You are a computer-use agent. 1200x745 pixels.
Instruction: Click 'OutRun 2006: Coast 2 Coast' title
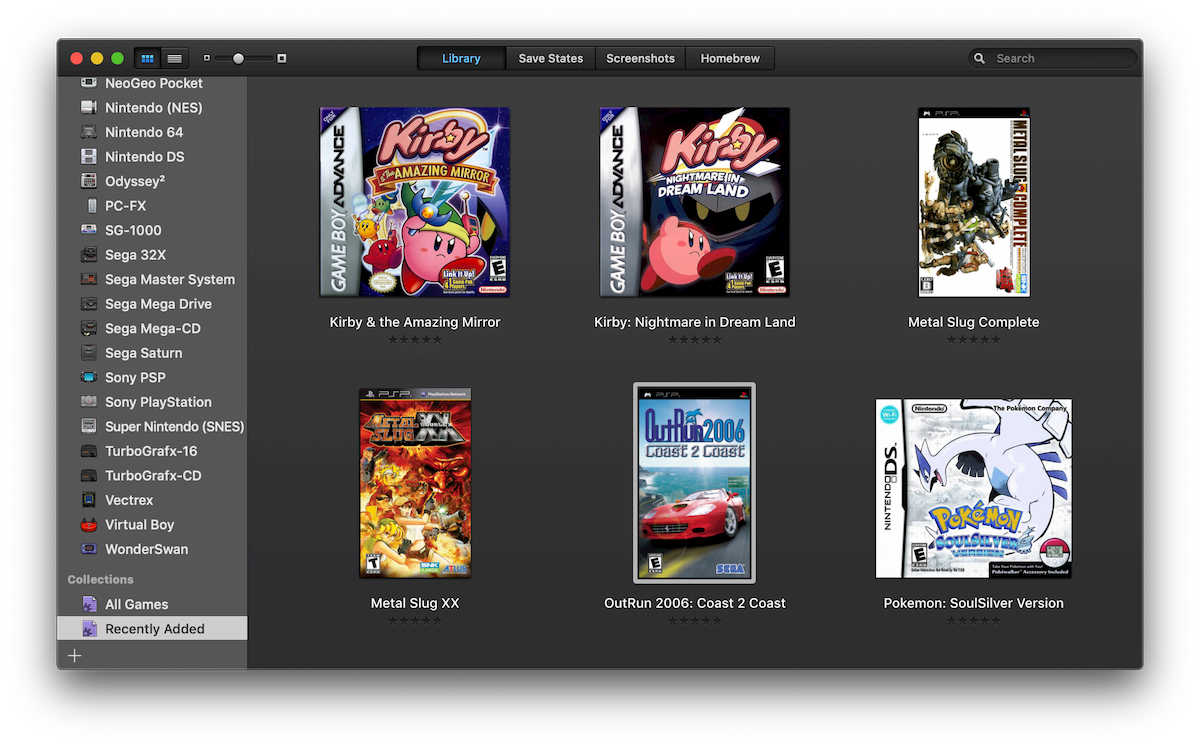click(x=695, y=603)
